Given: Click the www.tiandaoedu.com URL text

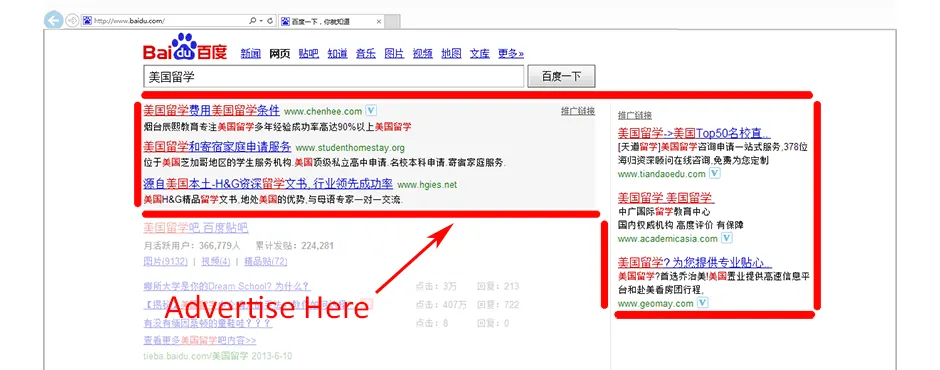Looking at the screenshot, I should (661, 174).
